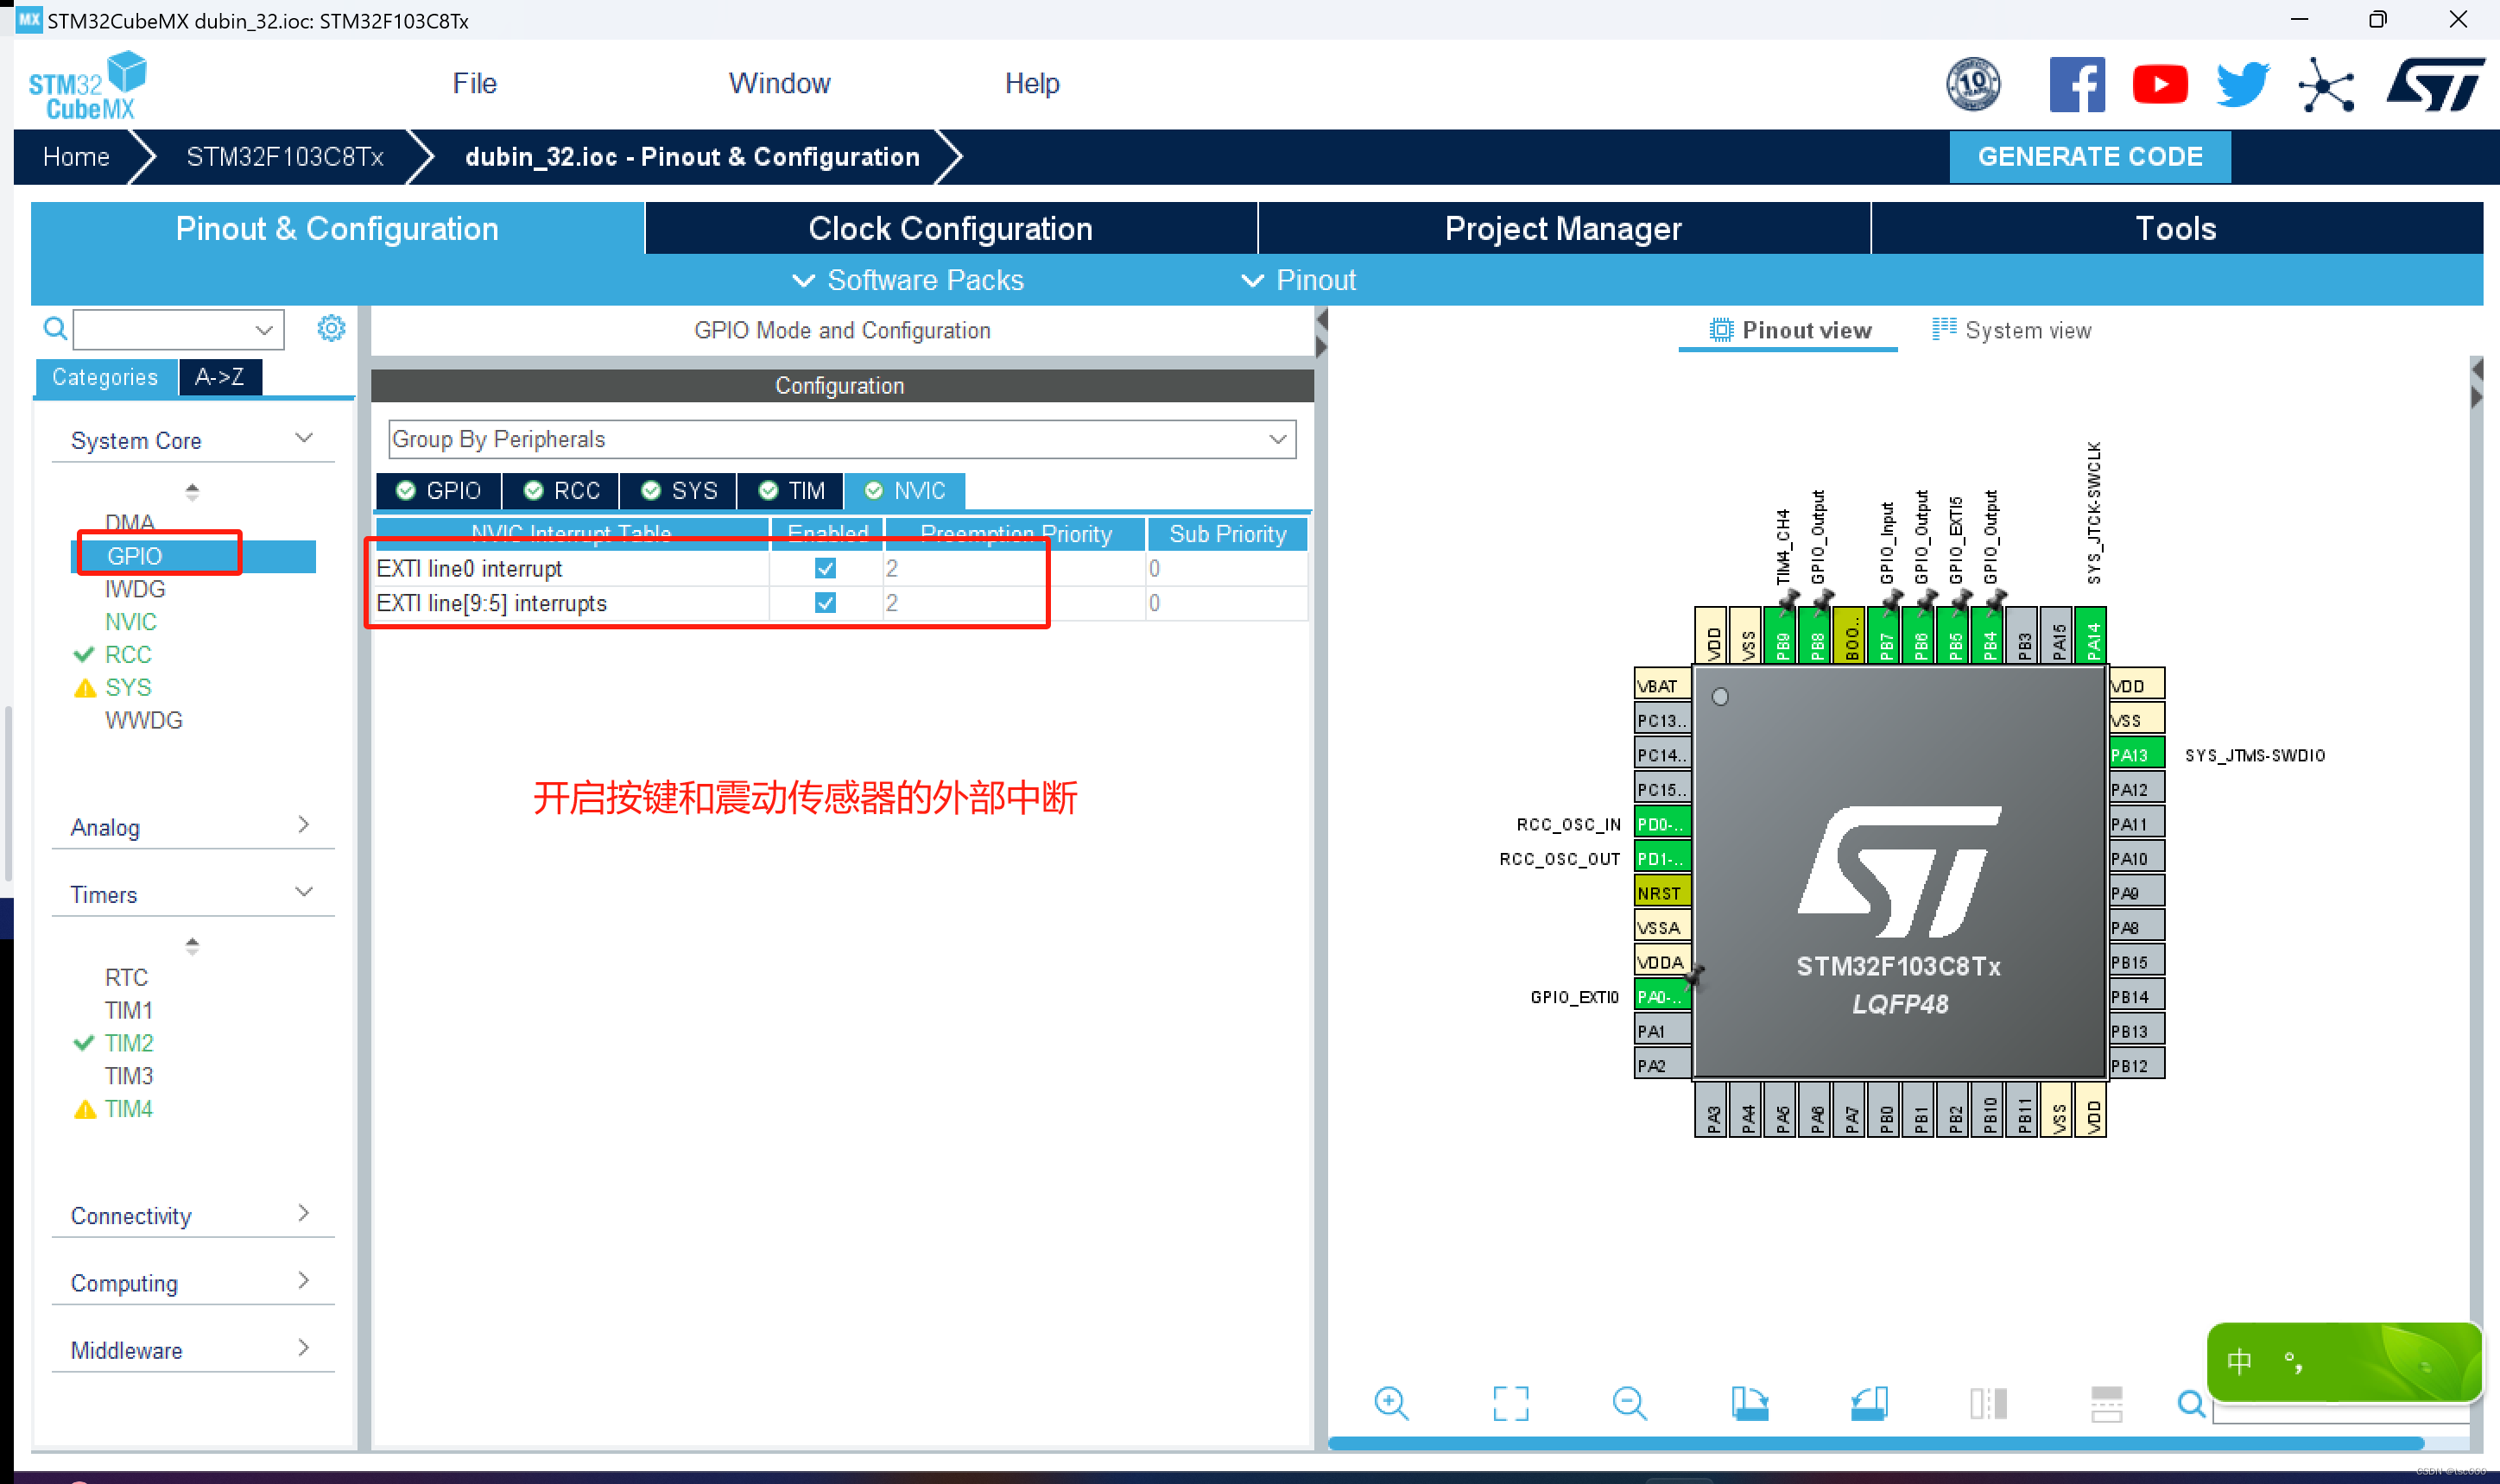Disable the EXTI line[9:5] interrupts checkbox
The height and width of the screenshot is (1484, 2500).
pyautogui.click(x=825, y=602)
